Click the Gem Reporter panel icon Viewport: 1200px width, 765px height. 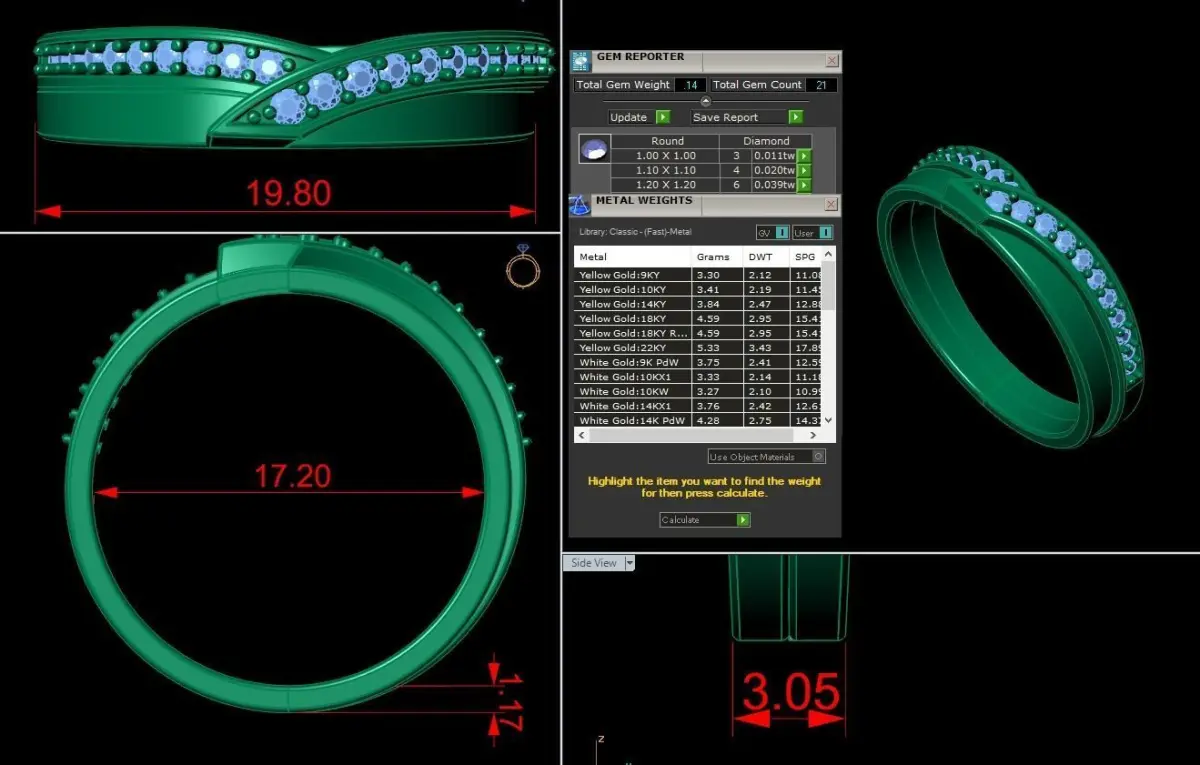tap(581, 61)
